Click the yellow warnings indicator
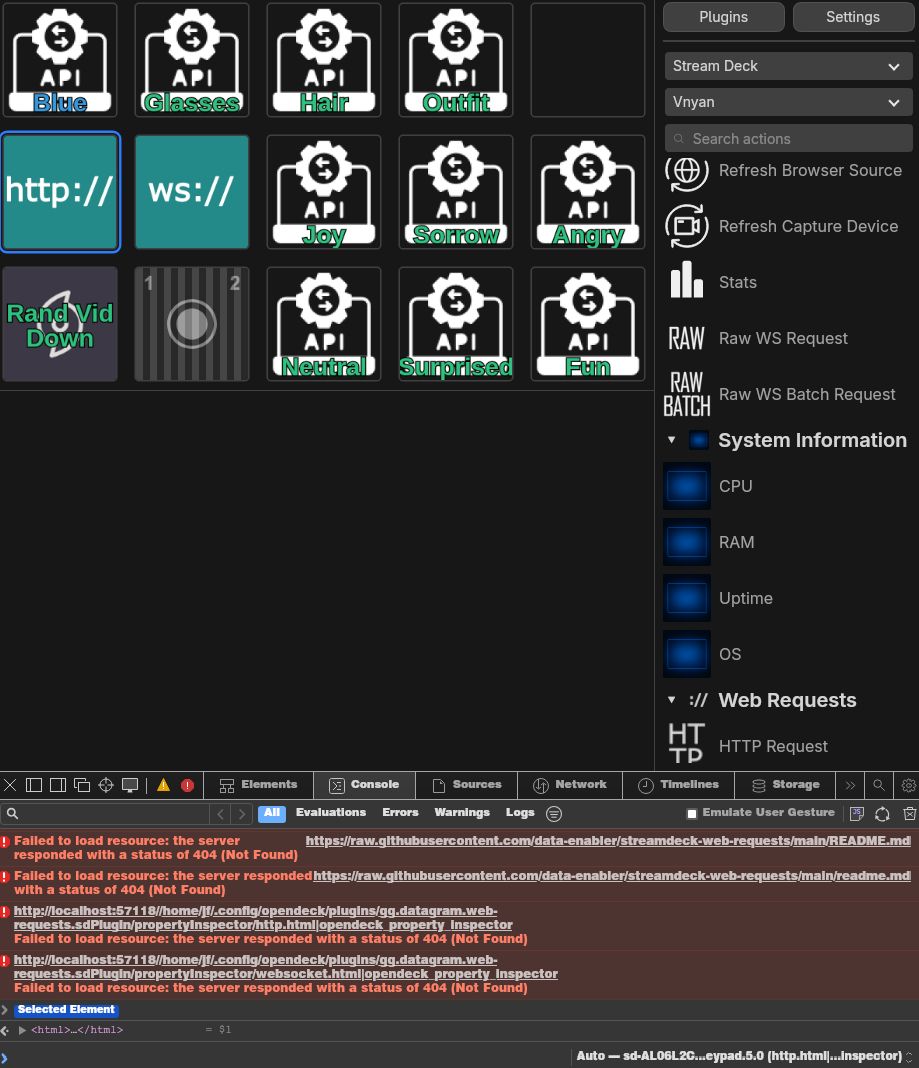This screenshot has height=1068, width=919. tap(163, 785)
